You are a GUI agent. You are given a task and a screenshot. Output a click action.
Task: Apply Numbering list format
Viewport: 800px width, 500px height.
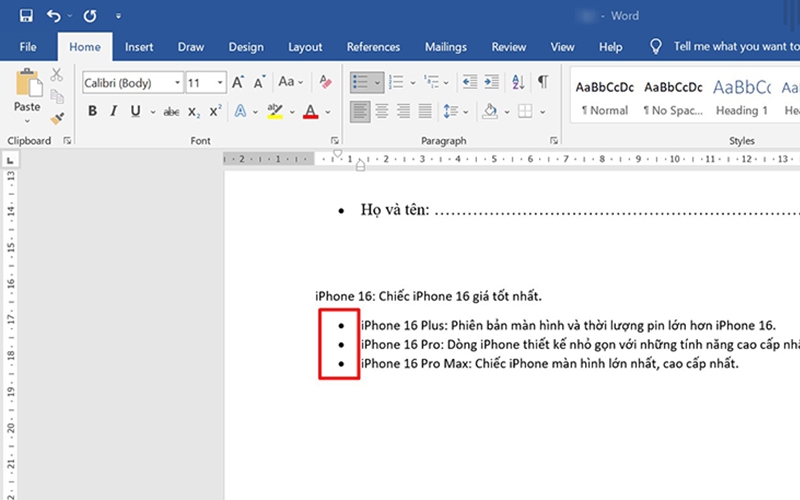pos(396,82)
